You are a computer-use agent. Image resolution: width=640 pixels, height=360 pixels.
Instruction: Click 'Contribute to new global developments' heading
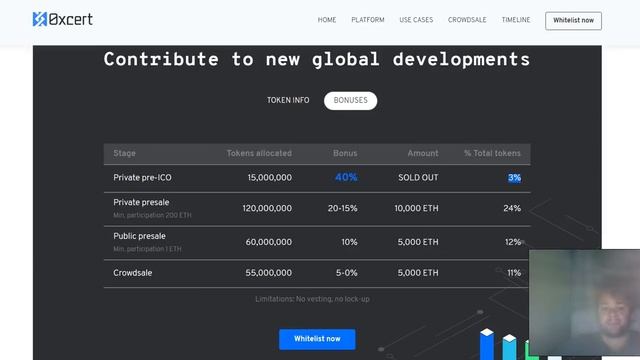point(317,59)
